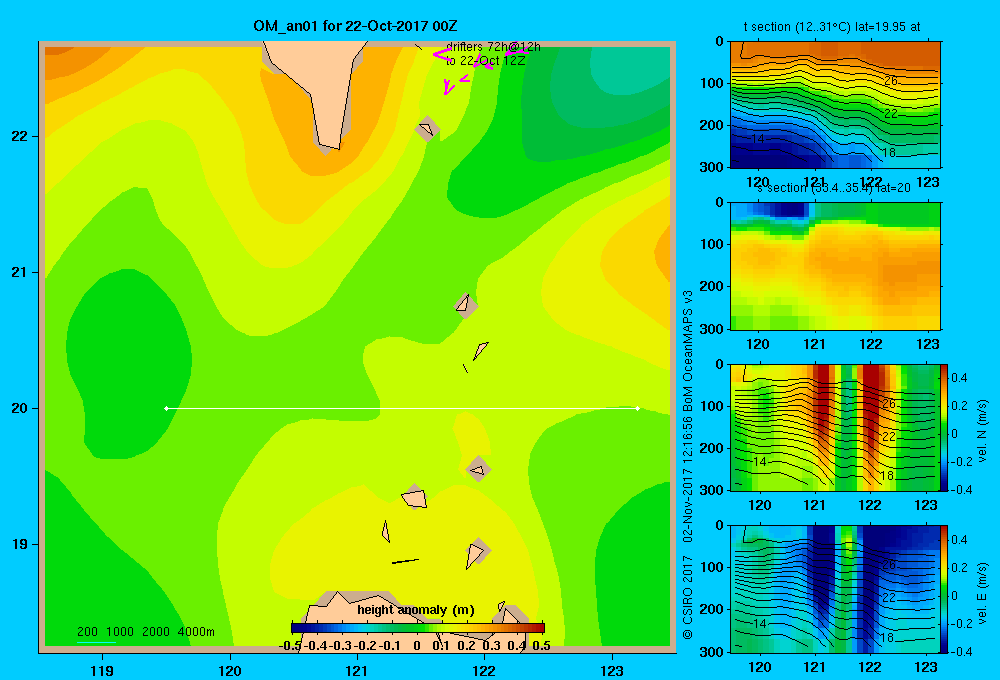Click the 'to 22-Oct 12Z' drifter time label
The image size is (1000, 680).
tap(485, 61)
